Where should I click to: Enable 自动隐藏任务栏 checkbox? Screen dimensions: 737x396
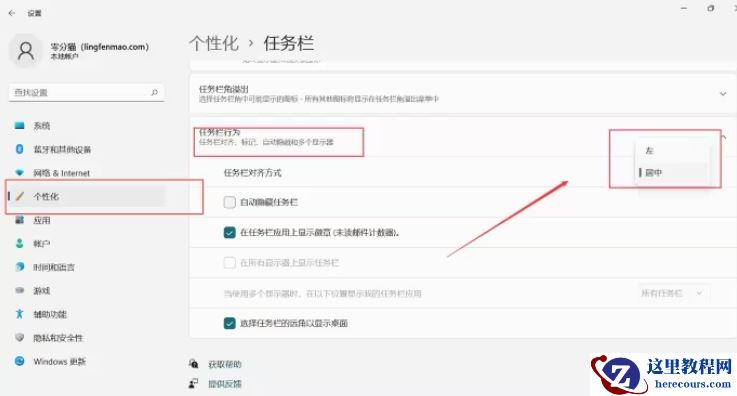[229, 202]
